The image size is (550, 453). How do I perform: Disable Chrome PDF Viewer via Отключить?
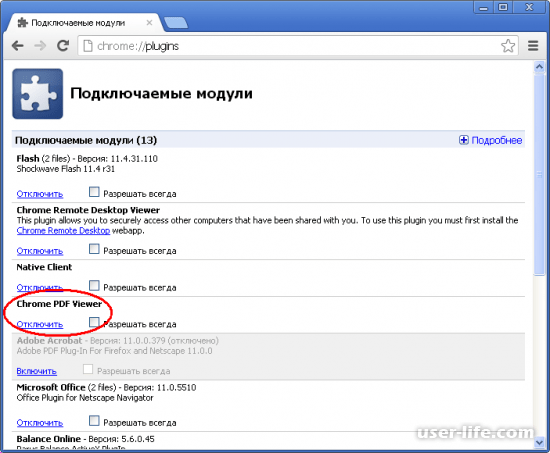coord(40,324)
